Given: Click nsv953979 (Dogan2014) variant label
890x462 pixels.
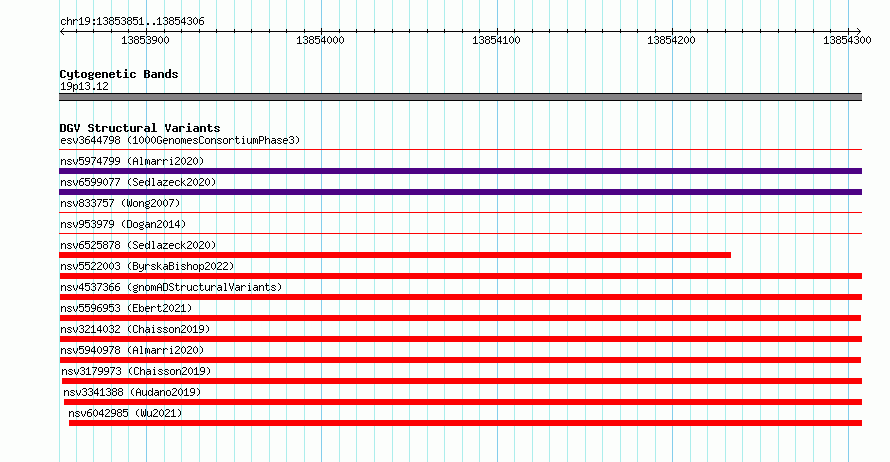Looking at the screenshot, I should tap(123, 224).
